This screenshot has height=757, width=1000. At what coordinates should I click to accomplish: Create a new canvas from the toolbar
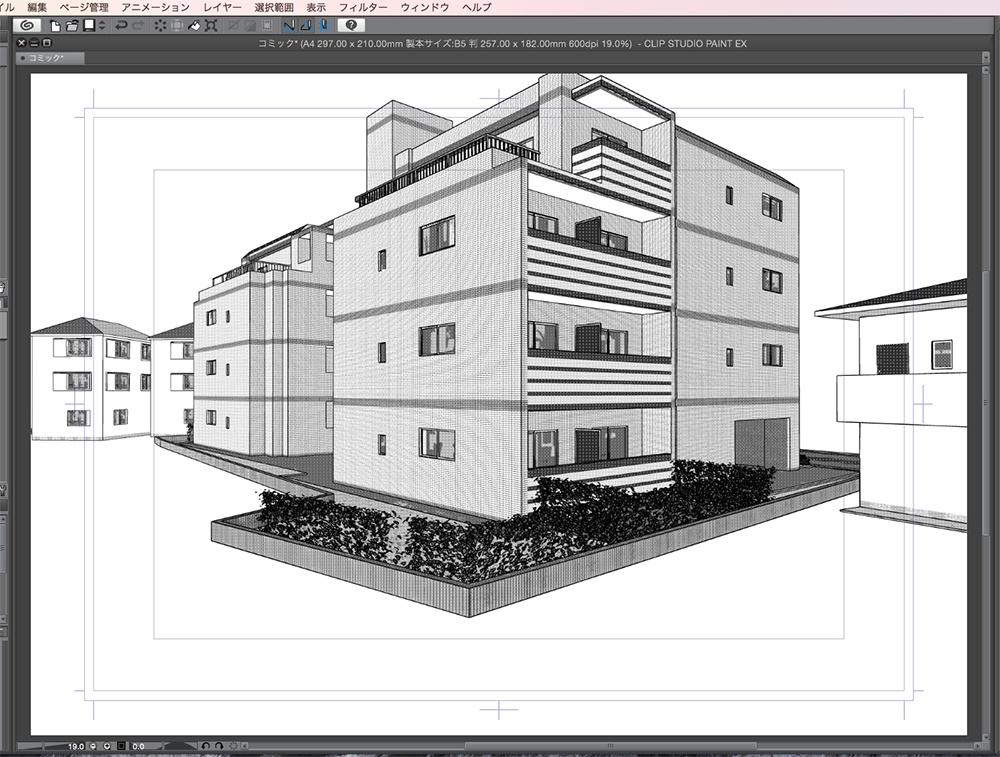click(x=54, y=28)
